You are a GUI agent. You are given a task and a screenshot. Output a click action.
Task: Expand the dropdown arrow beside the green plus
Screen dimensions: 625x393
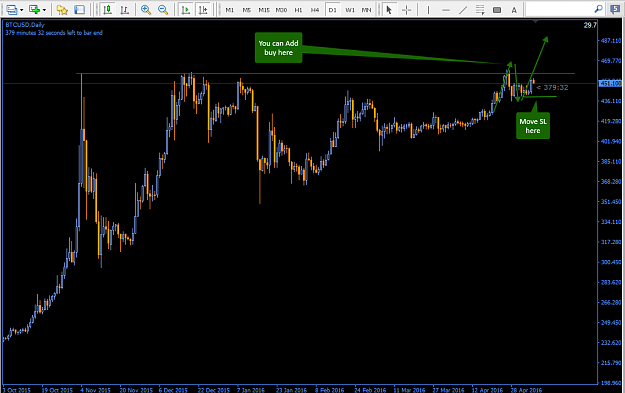(44, 10)
